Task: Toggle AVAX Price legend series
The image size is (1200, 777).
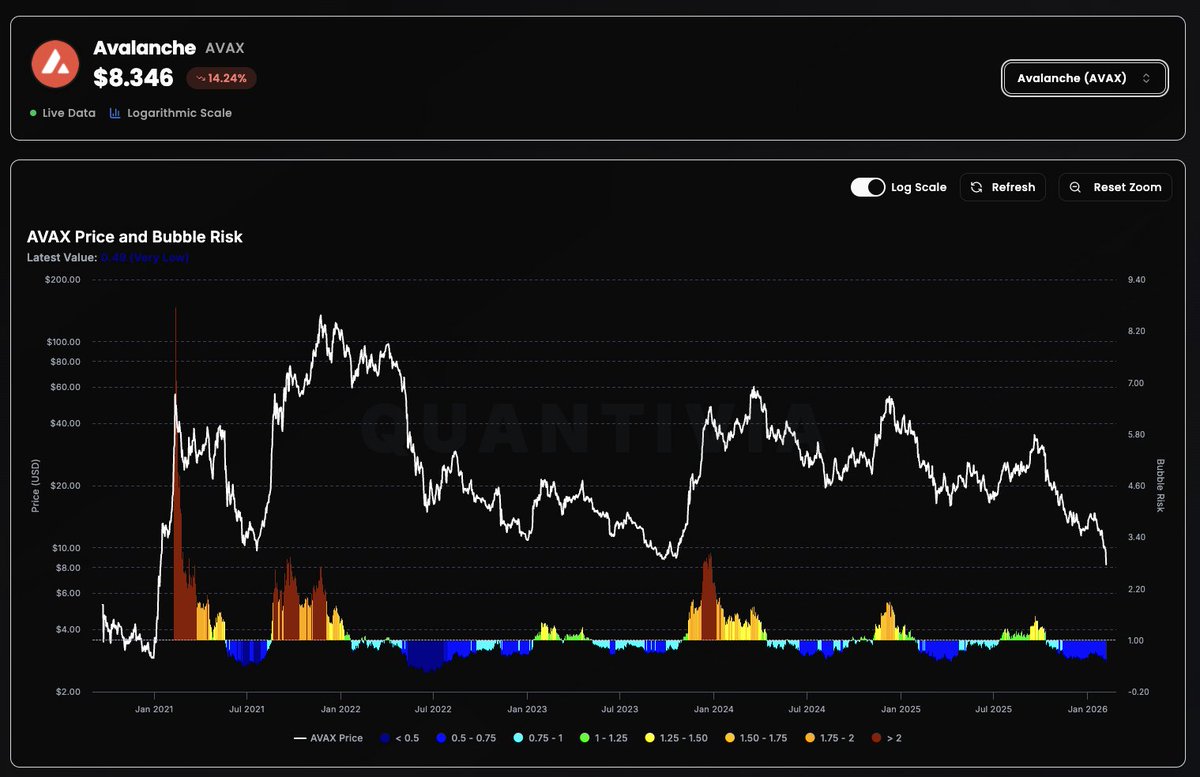Action: pos(328,738)
